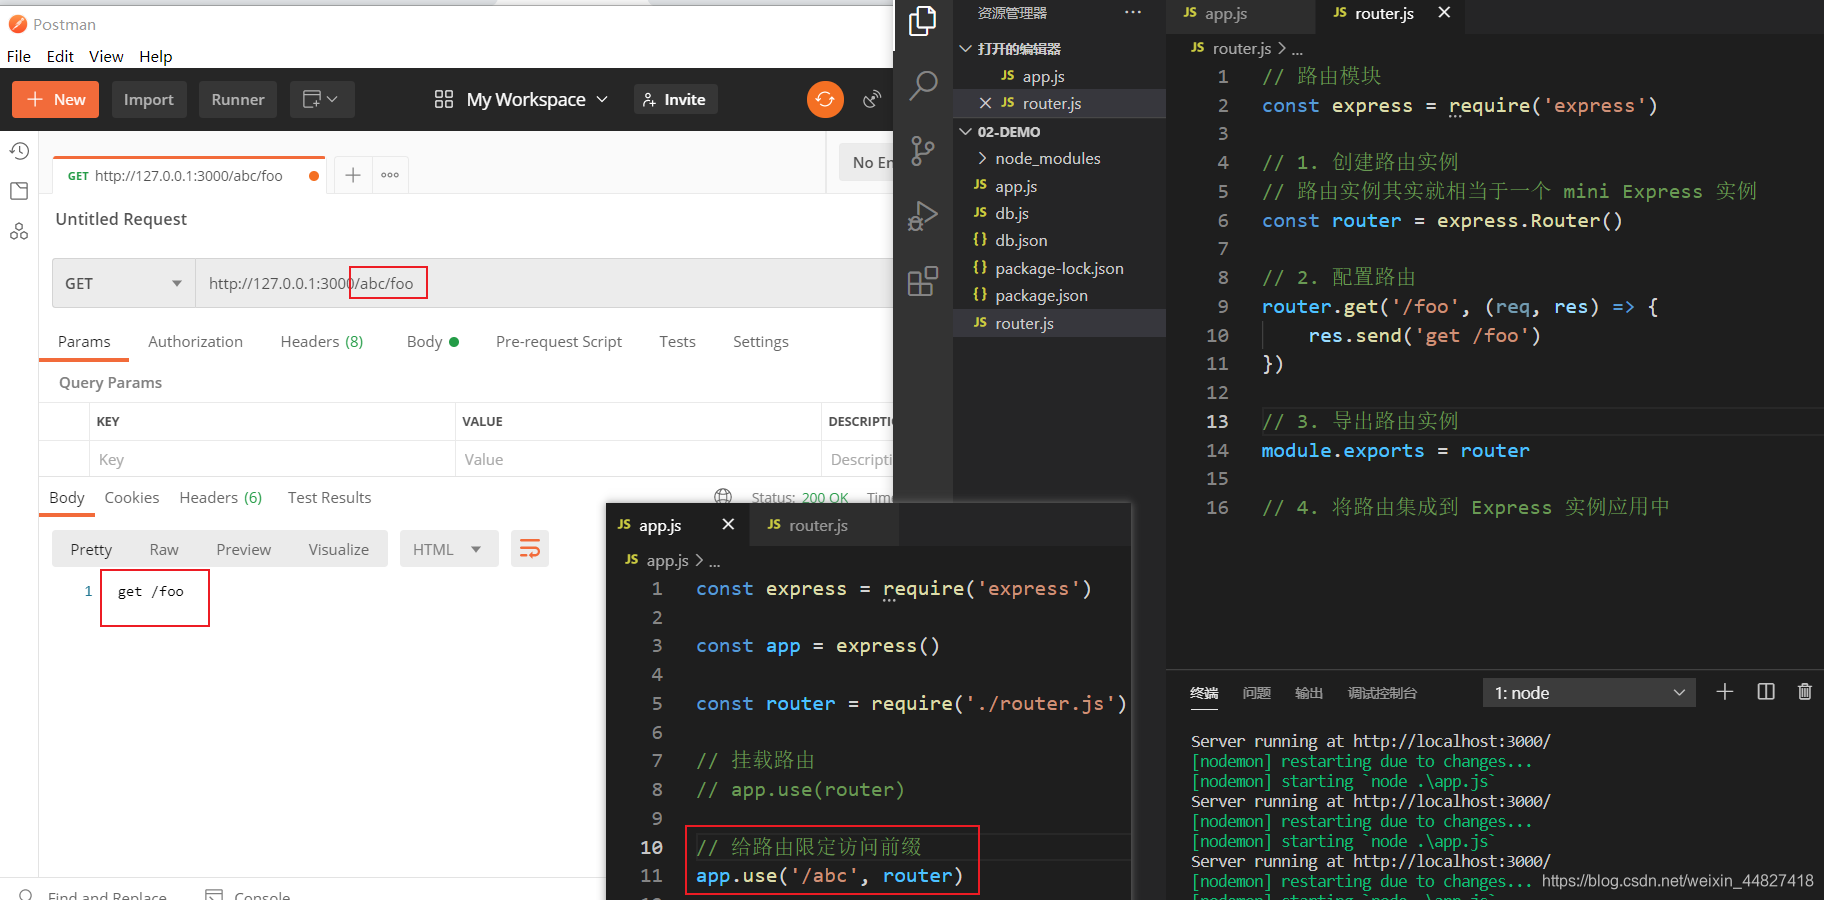Open VS Code Search magnifier icon

coord(922,86)
